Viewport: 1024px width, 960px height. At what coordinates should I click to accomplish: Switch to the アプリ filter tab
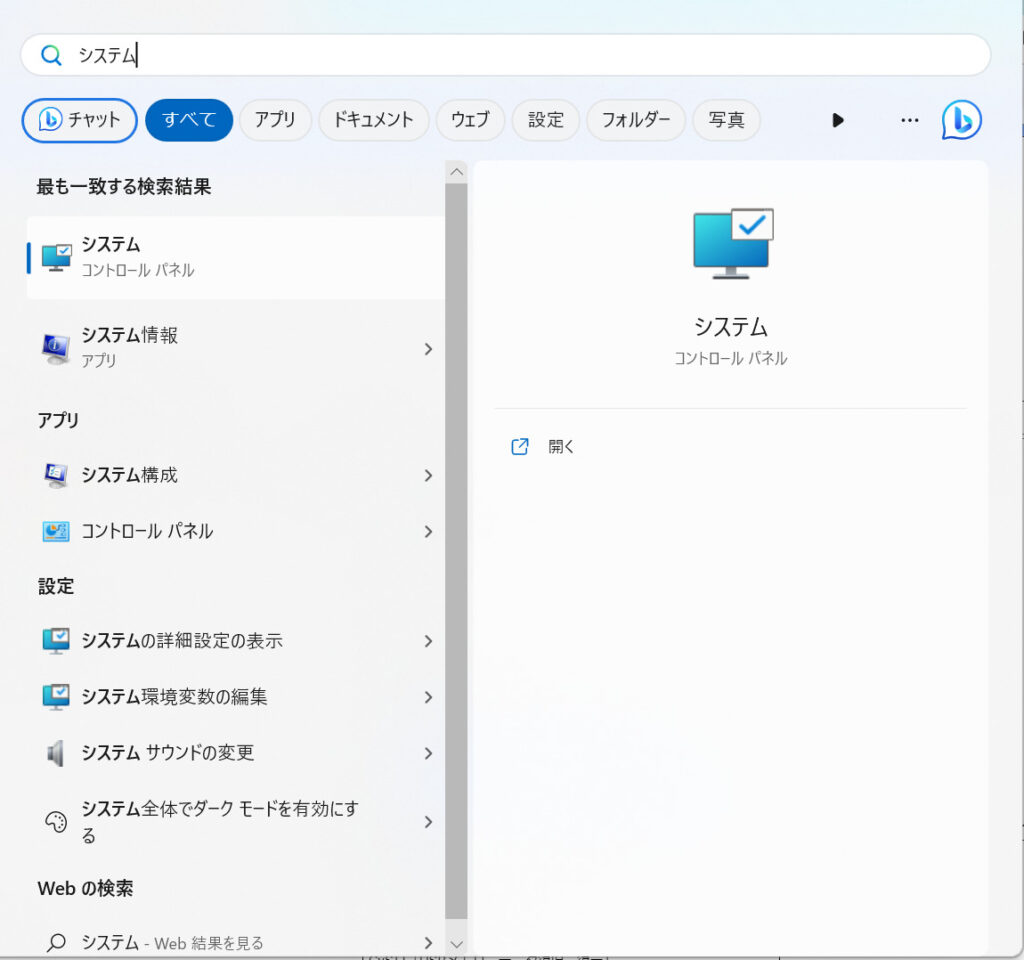pos(275,120)
